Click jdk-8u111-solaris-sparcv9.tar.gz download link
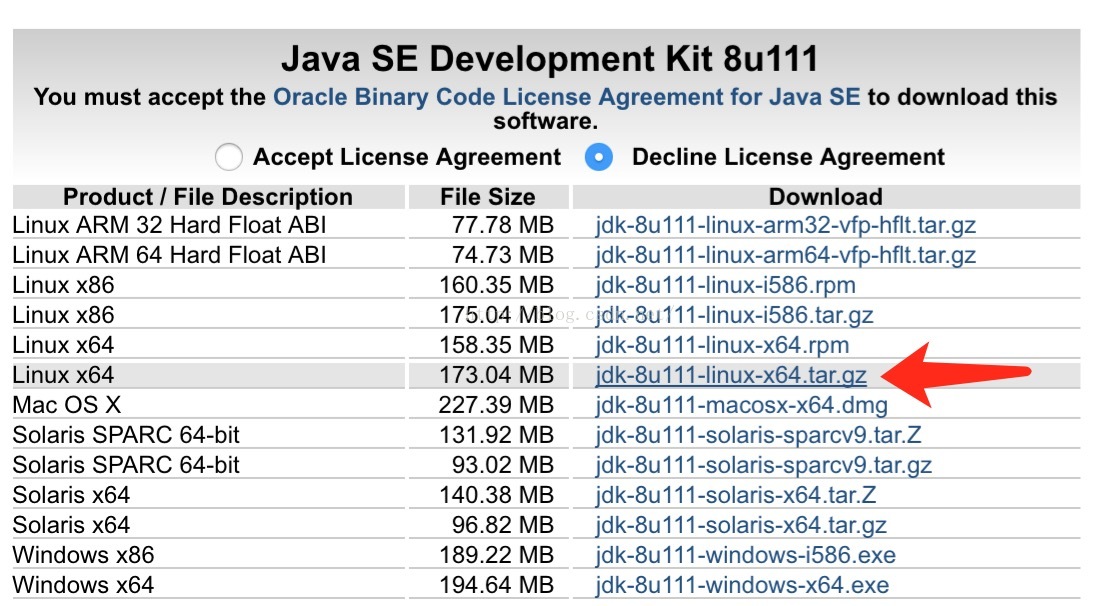Viewport: 1120px width, 606px height. tap(763, 465)
